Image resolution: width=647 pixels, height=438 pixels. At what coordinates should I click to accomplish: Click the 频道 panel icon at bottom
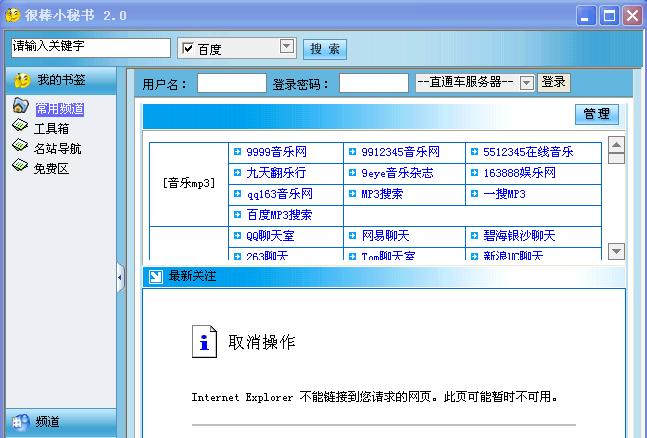21,422
